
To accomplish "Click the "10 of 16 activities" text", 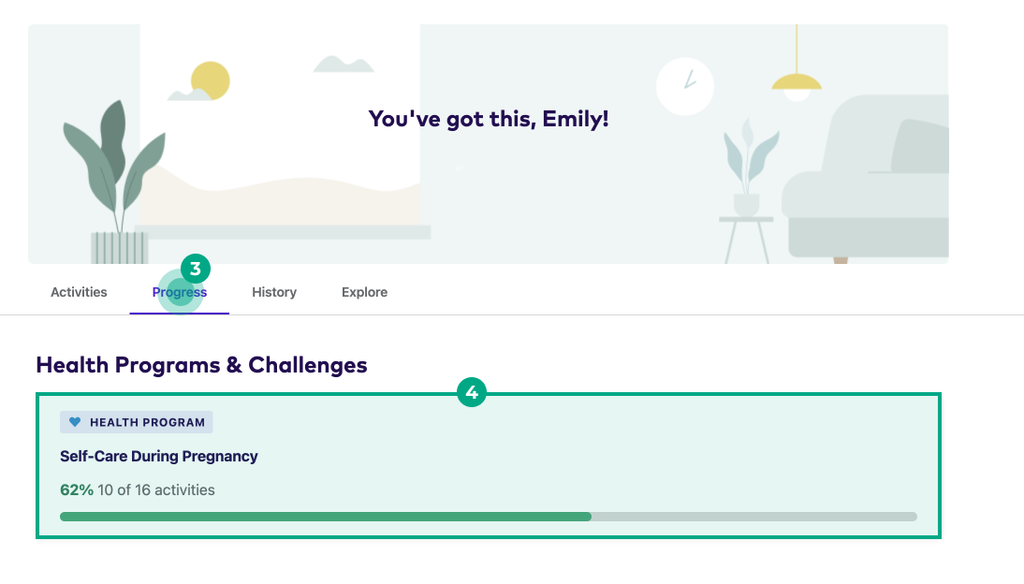I will click(x=156, y=490).
